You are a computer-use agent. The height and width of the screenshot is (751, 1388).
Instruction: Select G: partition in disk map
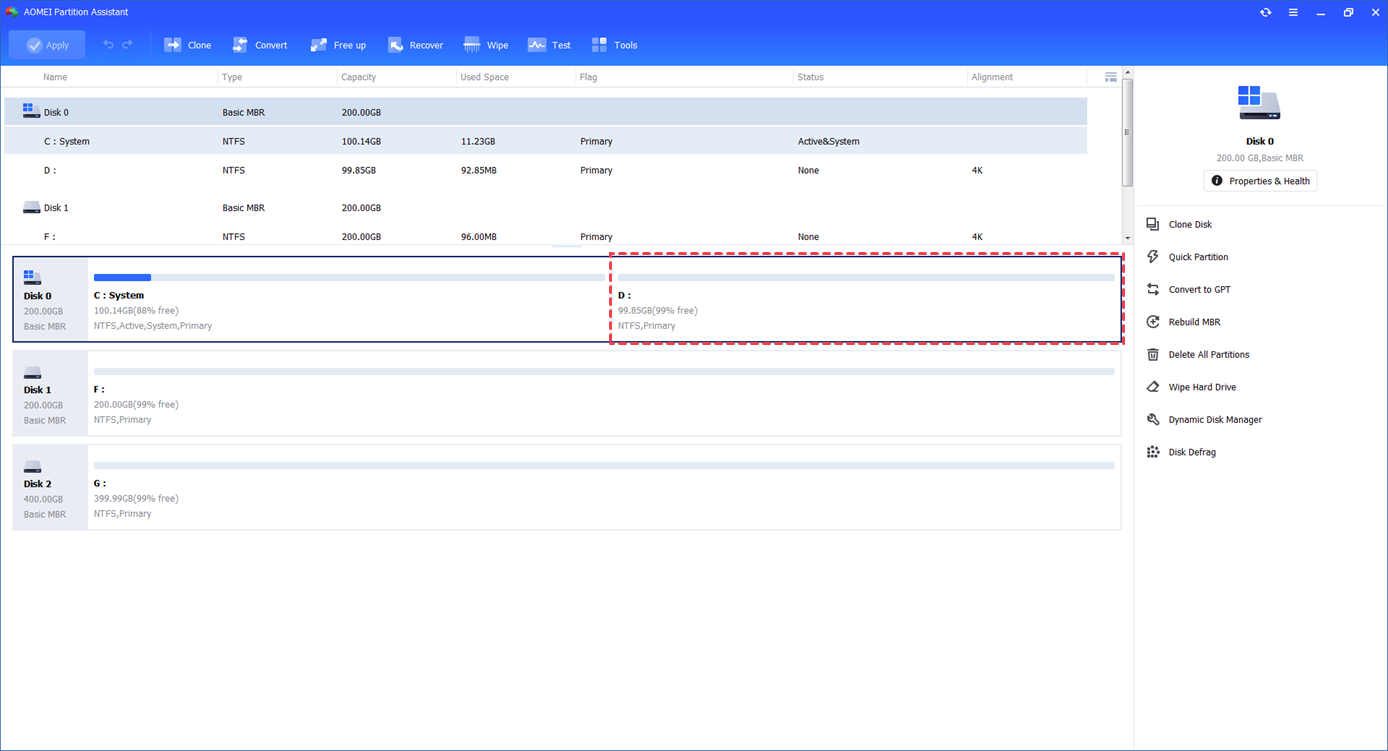point(604,487)
